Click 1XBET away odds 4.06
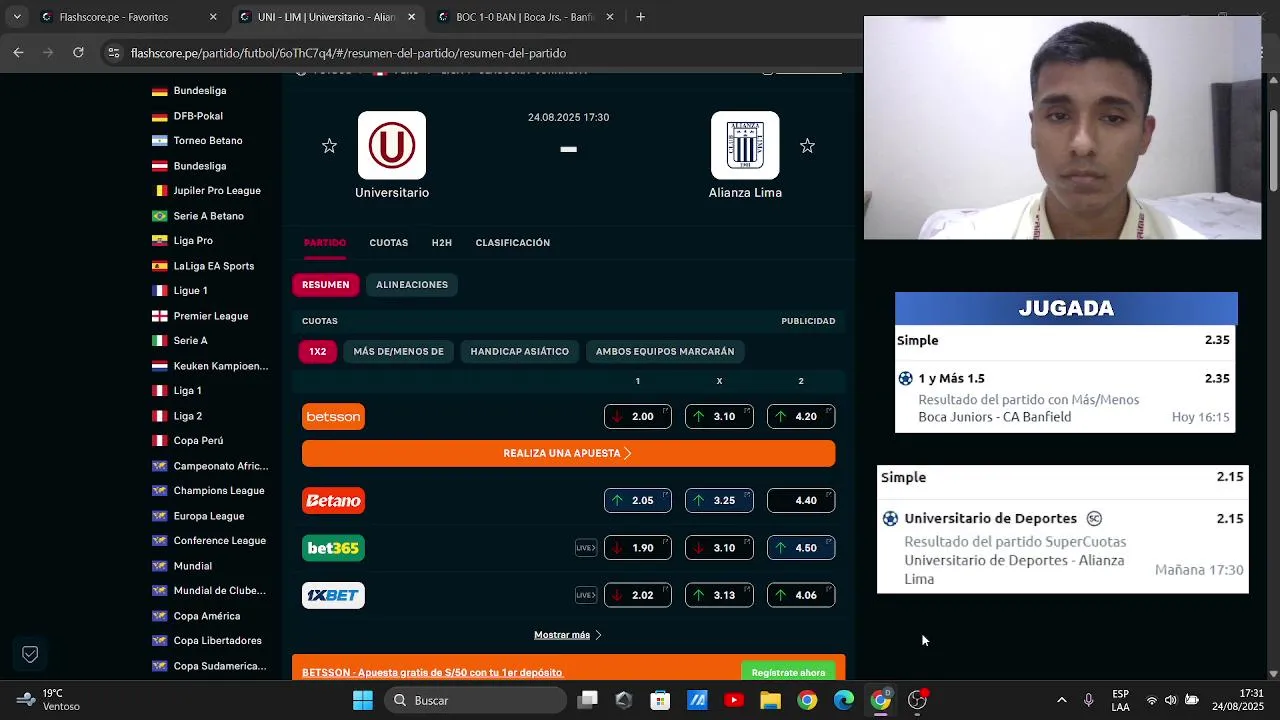The width and height of the screenshot is (1280, 720). (801, 595)
